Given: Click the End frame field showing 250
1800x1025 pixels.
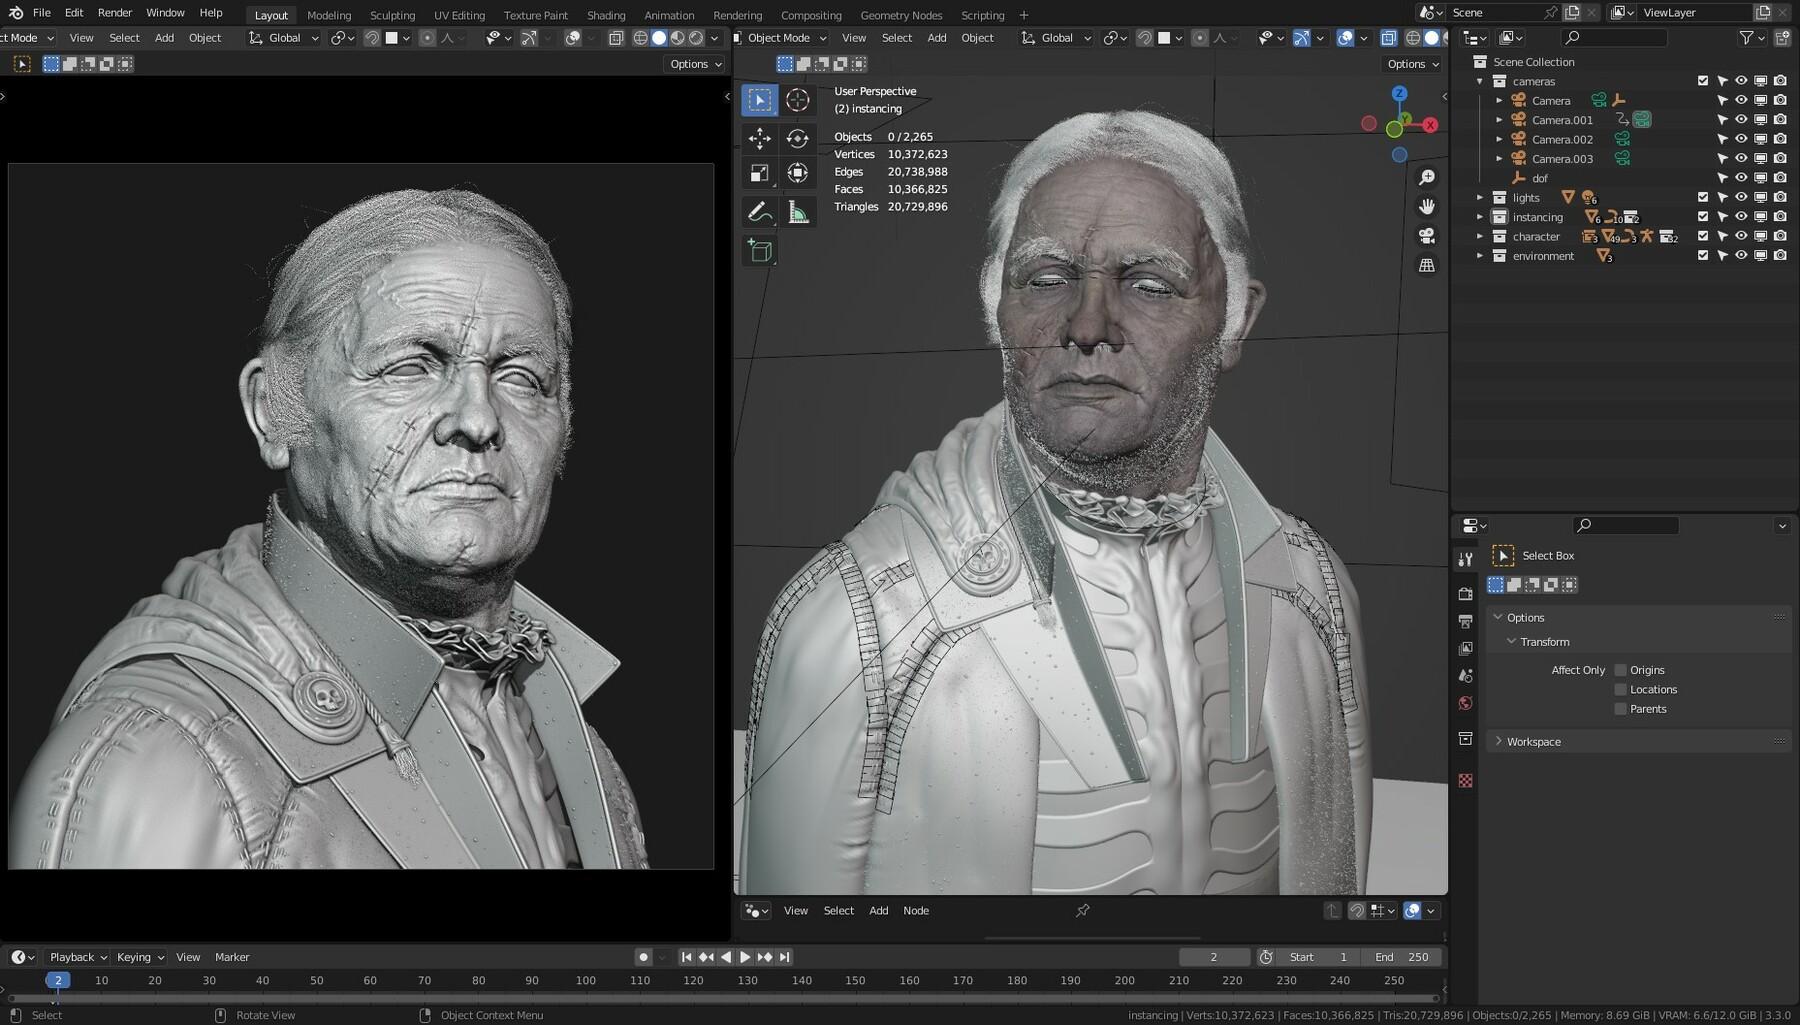Looking at the screenshot, I should tap(1404, 957).
